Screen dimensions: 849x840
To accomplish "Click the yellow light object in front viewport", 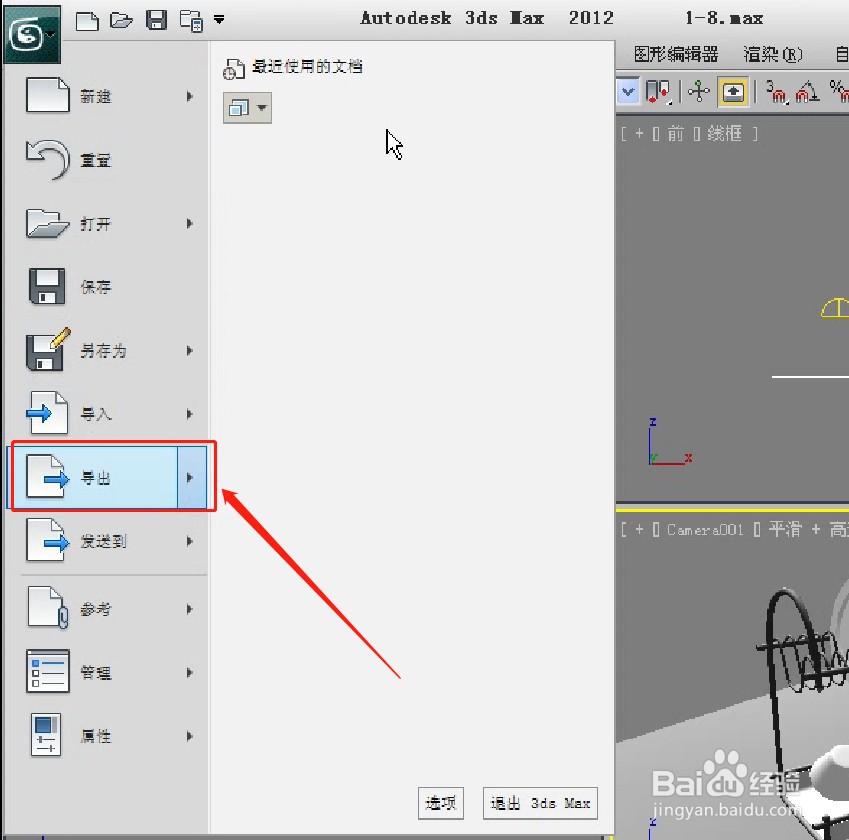I will pyautogui.click(x=835, y=309).
